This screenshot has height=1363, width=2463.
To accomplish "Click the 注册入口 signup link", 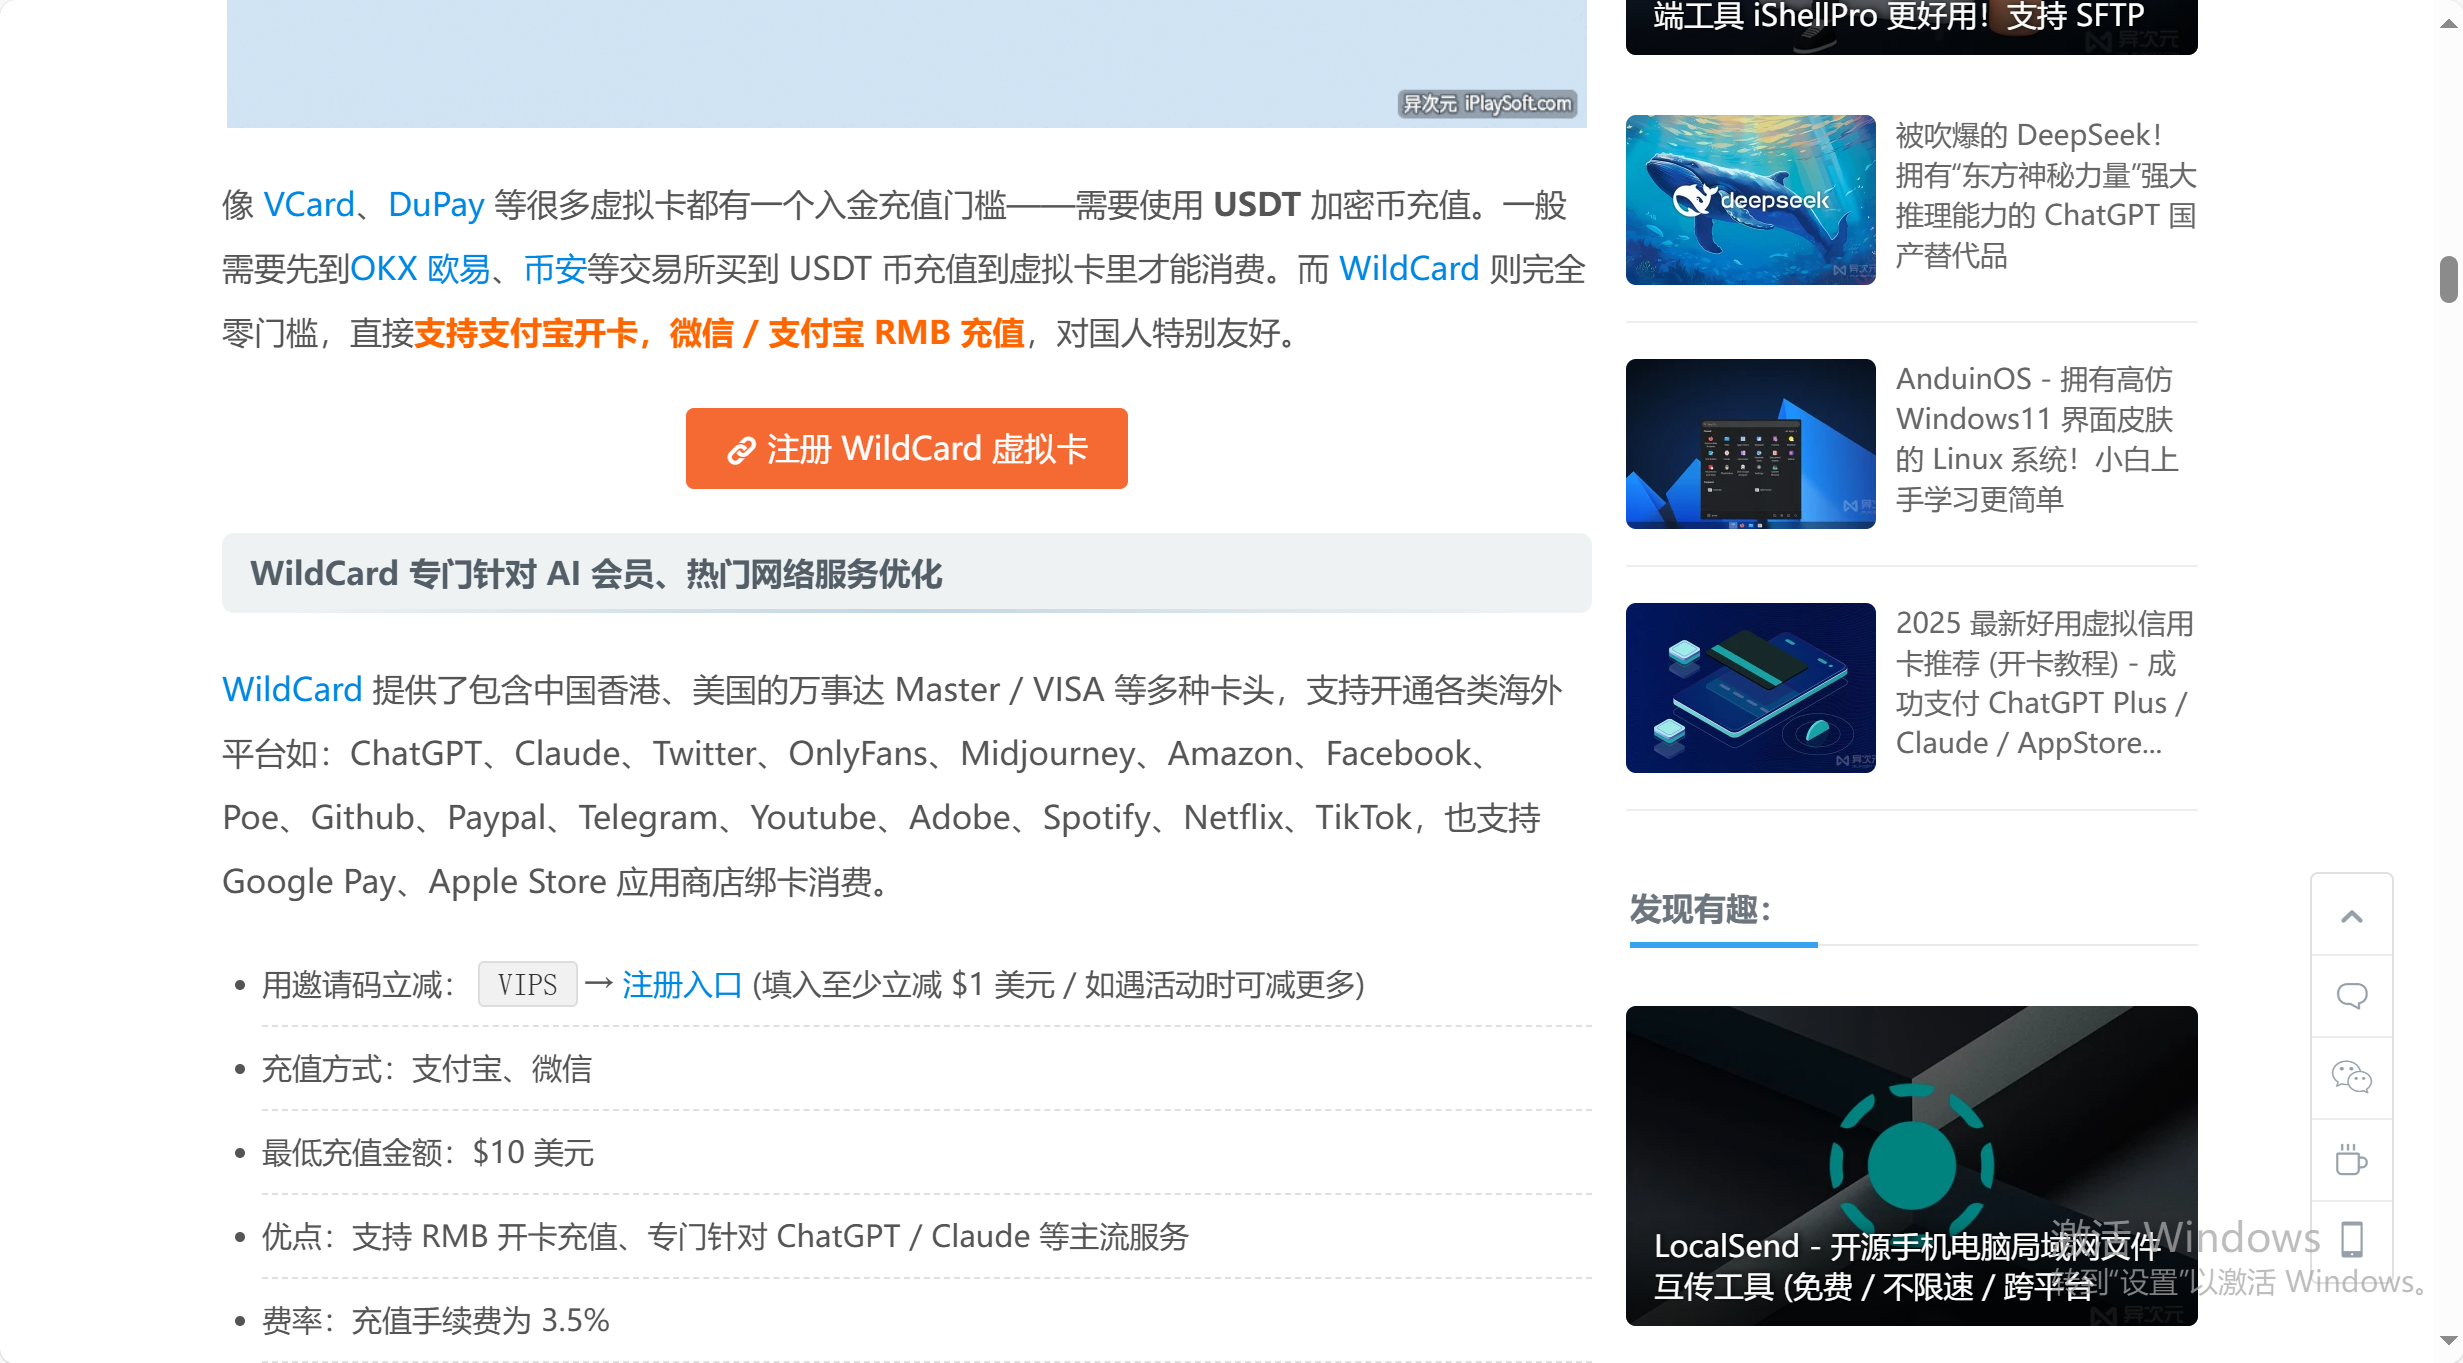I will (682, 985).
